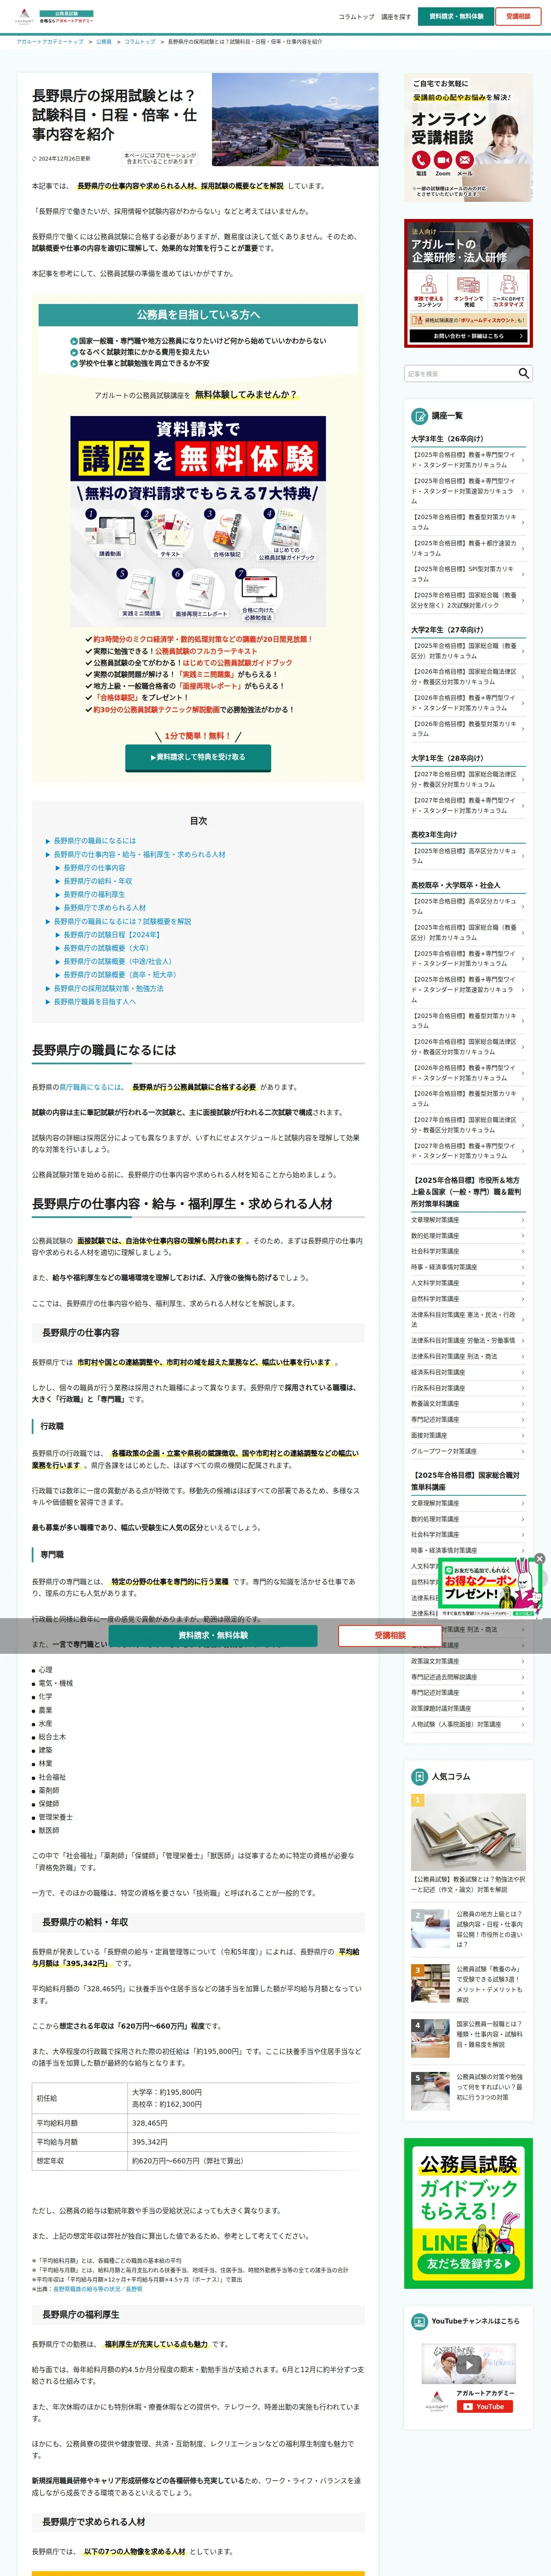The image size is (551, 2576).
Task: Jump to 長野県庁で求められる人材 contents entry
Action: coord(105,908)
